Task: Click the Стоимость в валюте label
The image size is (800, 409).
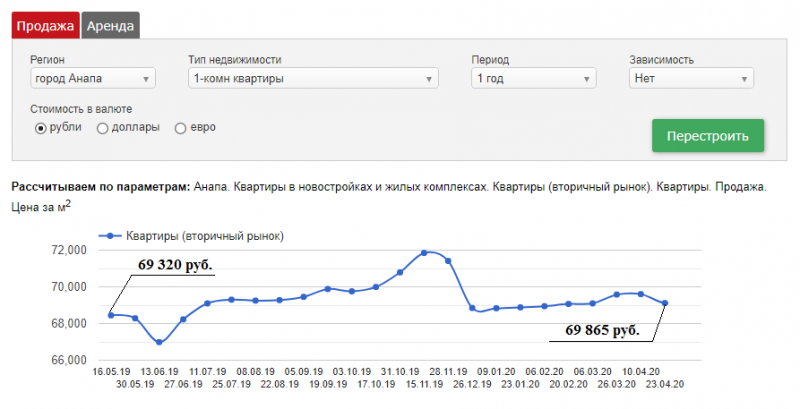Action: (81, 109)
